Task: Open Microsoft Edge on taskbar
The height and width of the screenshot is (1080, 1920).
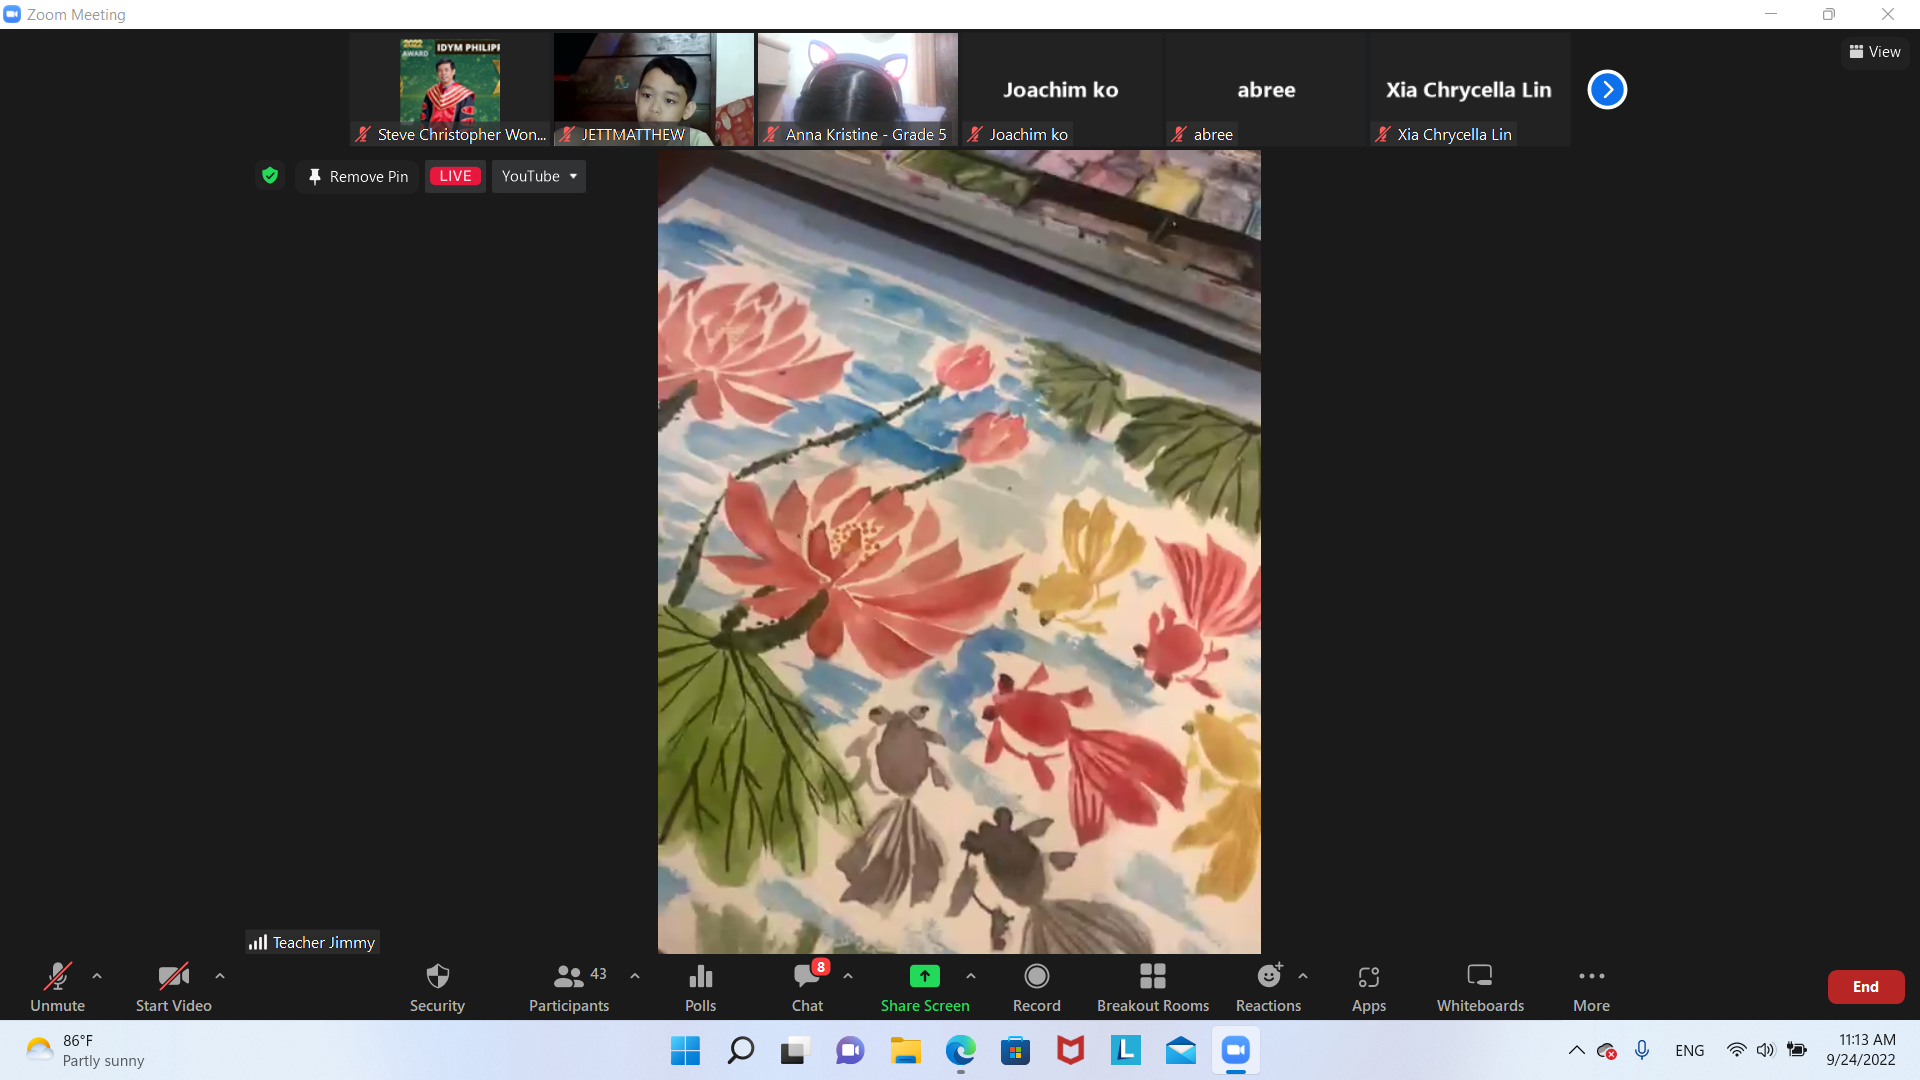Action: (960, 1051)
